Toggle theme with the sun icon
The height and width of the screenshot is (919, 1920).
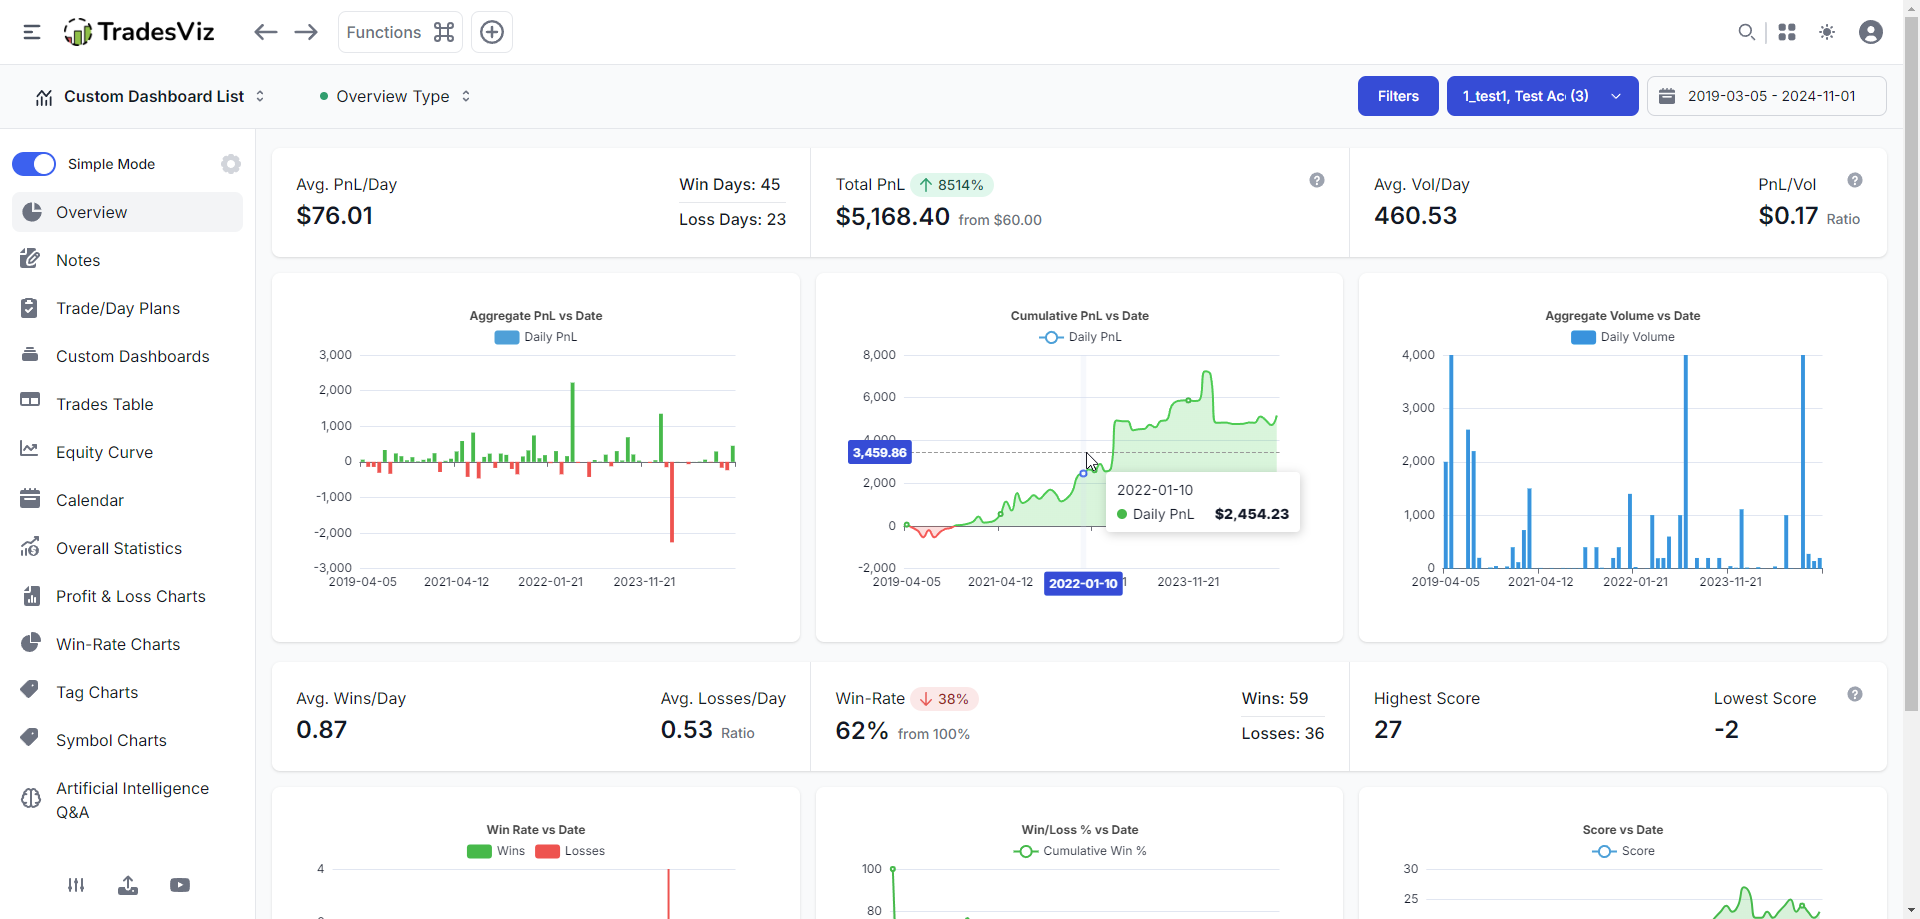[x=1827, y=32]
